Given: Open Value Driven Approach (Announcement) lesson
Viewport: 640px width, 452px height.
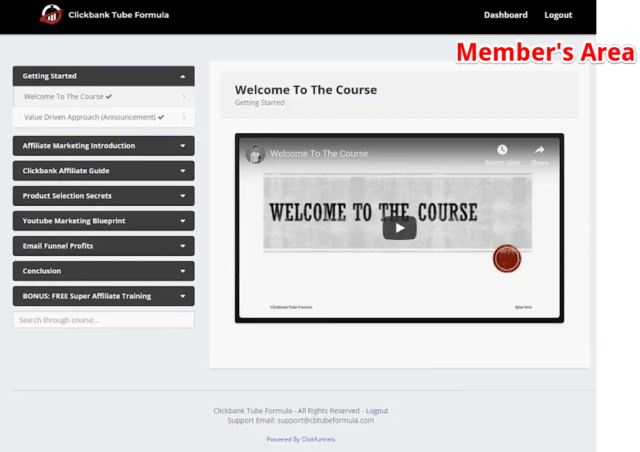Looking at the screenshot, I should [104, 117].
